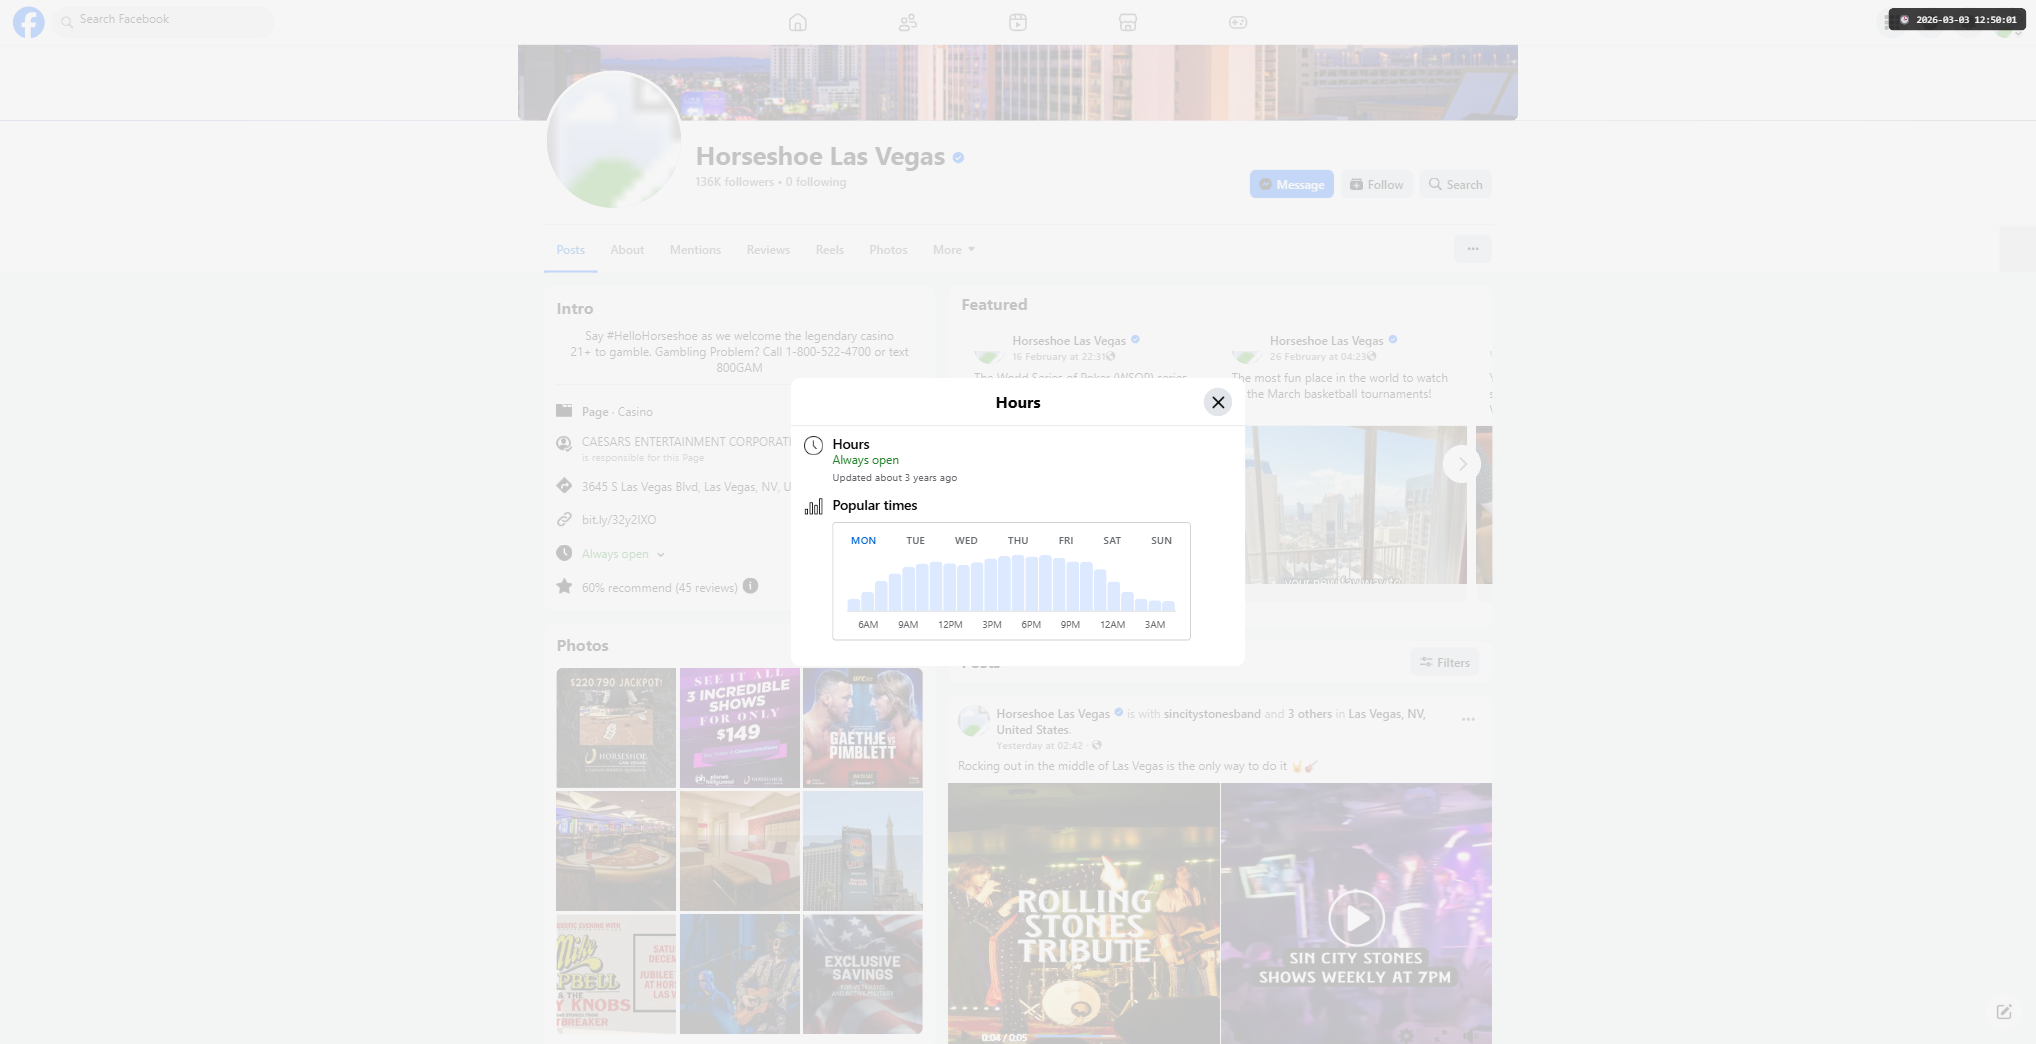This screenshot has height=1044, width=2036.
Task: Open the hotel room bed photo
Action: (740, 851)
